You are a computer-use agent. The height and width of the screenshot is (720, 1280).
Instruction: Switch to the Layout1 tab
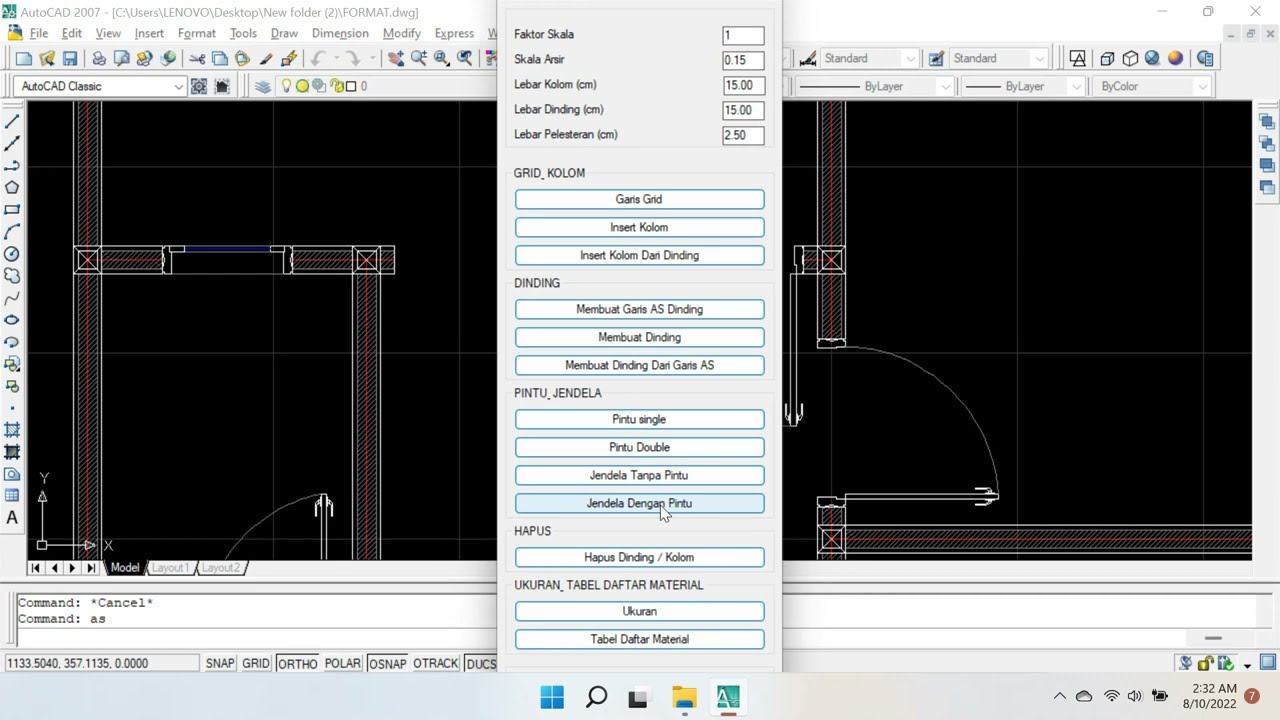(x=169, y=568)
